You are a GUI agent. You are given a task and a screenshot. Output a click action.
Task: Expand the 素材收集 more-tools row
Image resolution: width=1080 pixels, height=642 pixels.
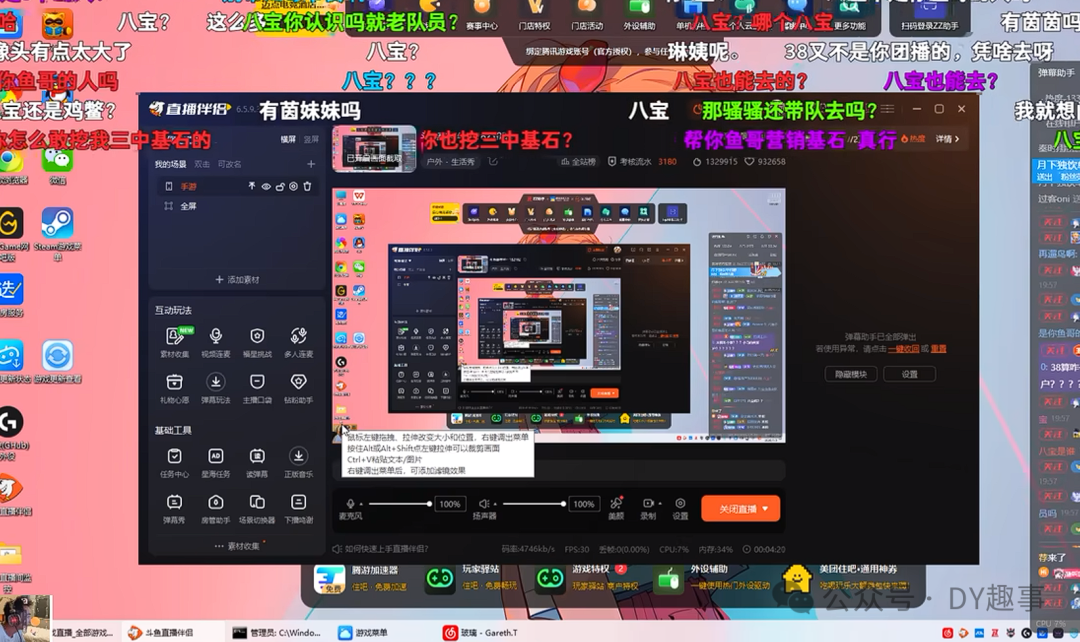(x=238, y=546)
